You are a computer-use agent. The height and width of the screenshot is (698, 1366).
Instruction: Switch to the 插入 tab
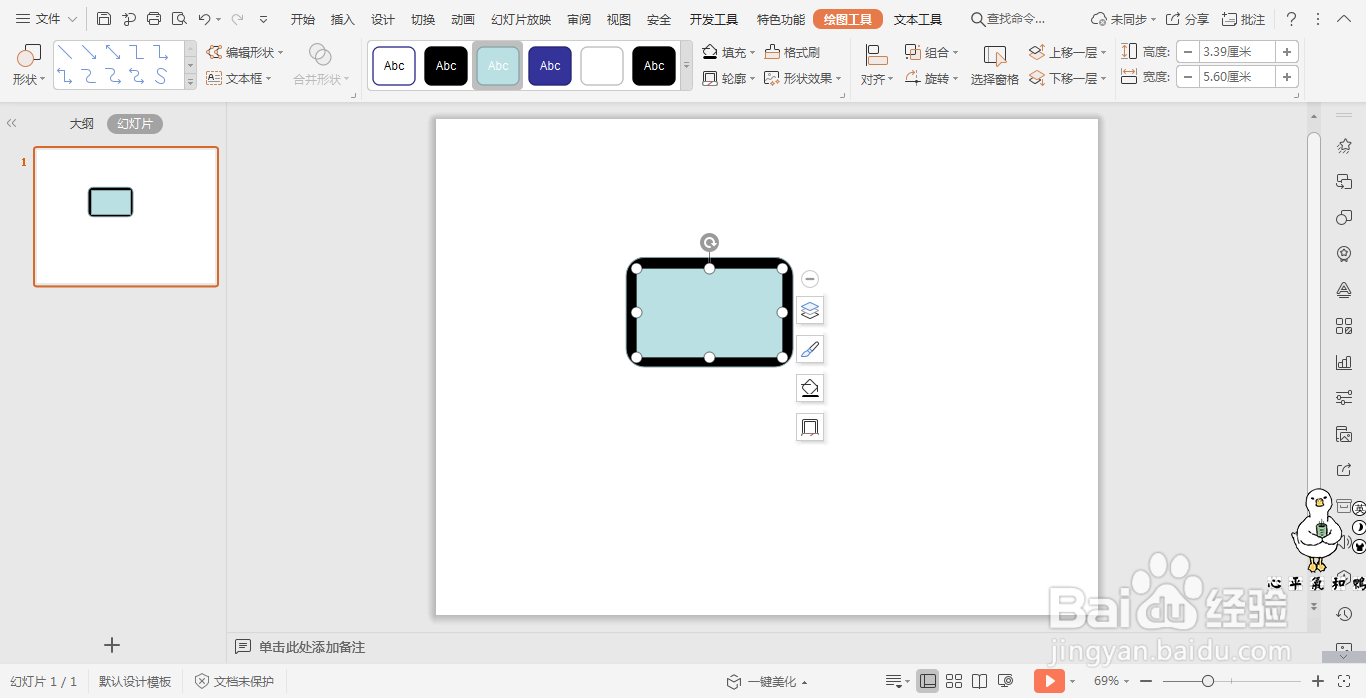343,19
